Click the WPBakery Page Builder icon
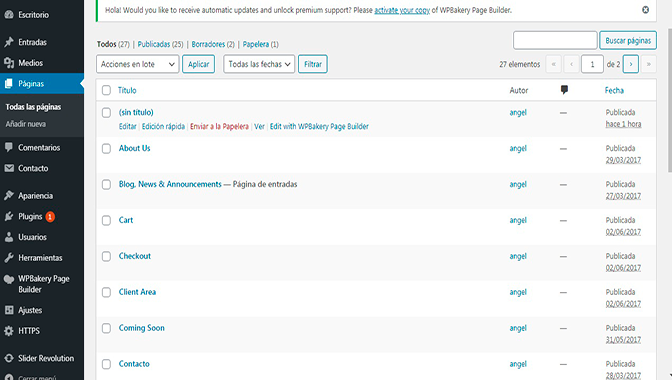The image size is (672, 380). [x=9, y=279]
